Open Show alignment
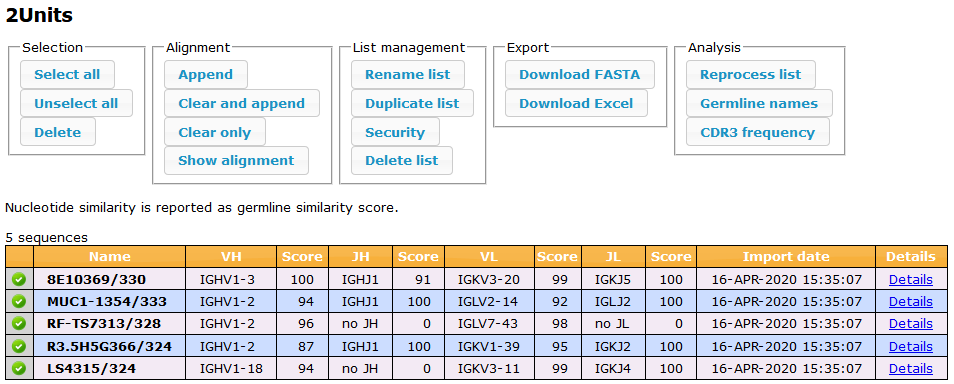Viewport: 954px width, 384px height. (x=236, y=161)
